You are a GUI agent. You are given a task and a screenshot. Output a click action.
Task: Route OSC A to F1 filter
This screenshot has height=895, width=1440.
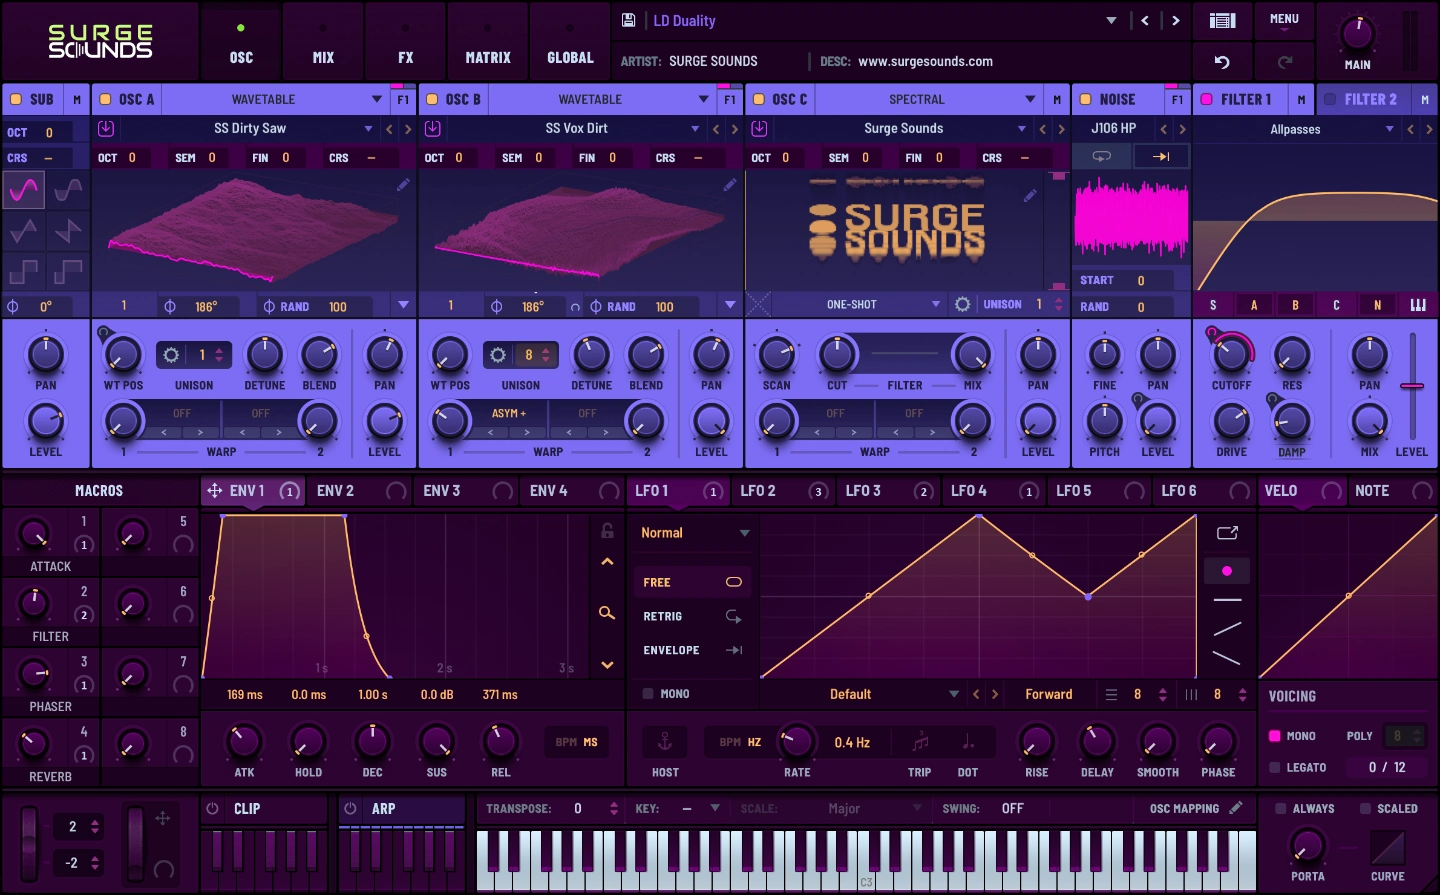(x=403, y=99)
